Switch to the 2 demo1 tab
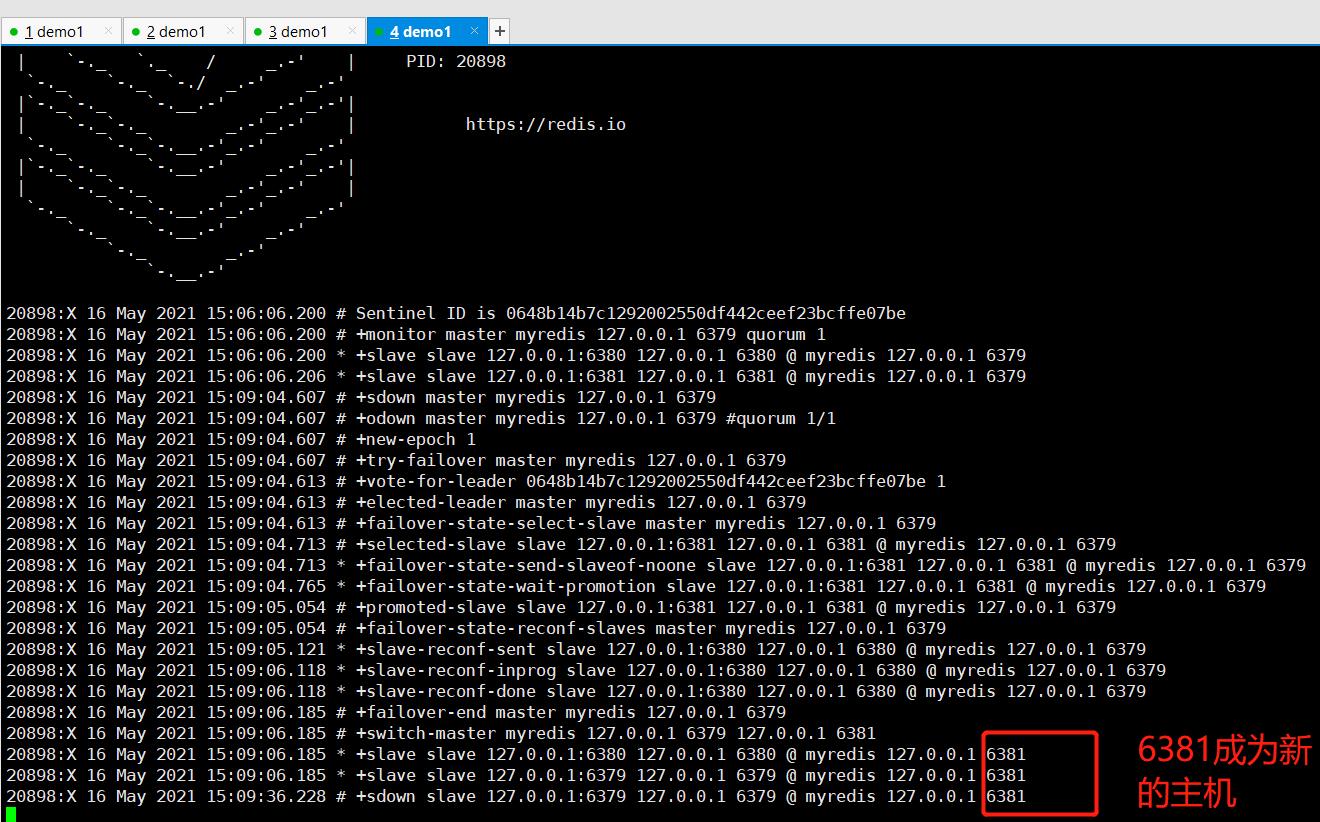This screenshot has height=822, width=1320. click(183, 31)
